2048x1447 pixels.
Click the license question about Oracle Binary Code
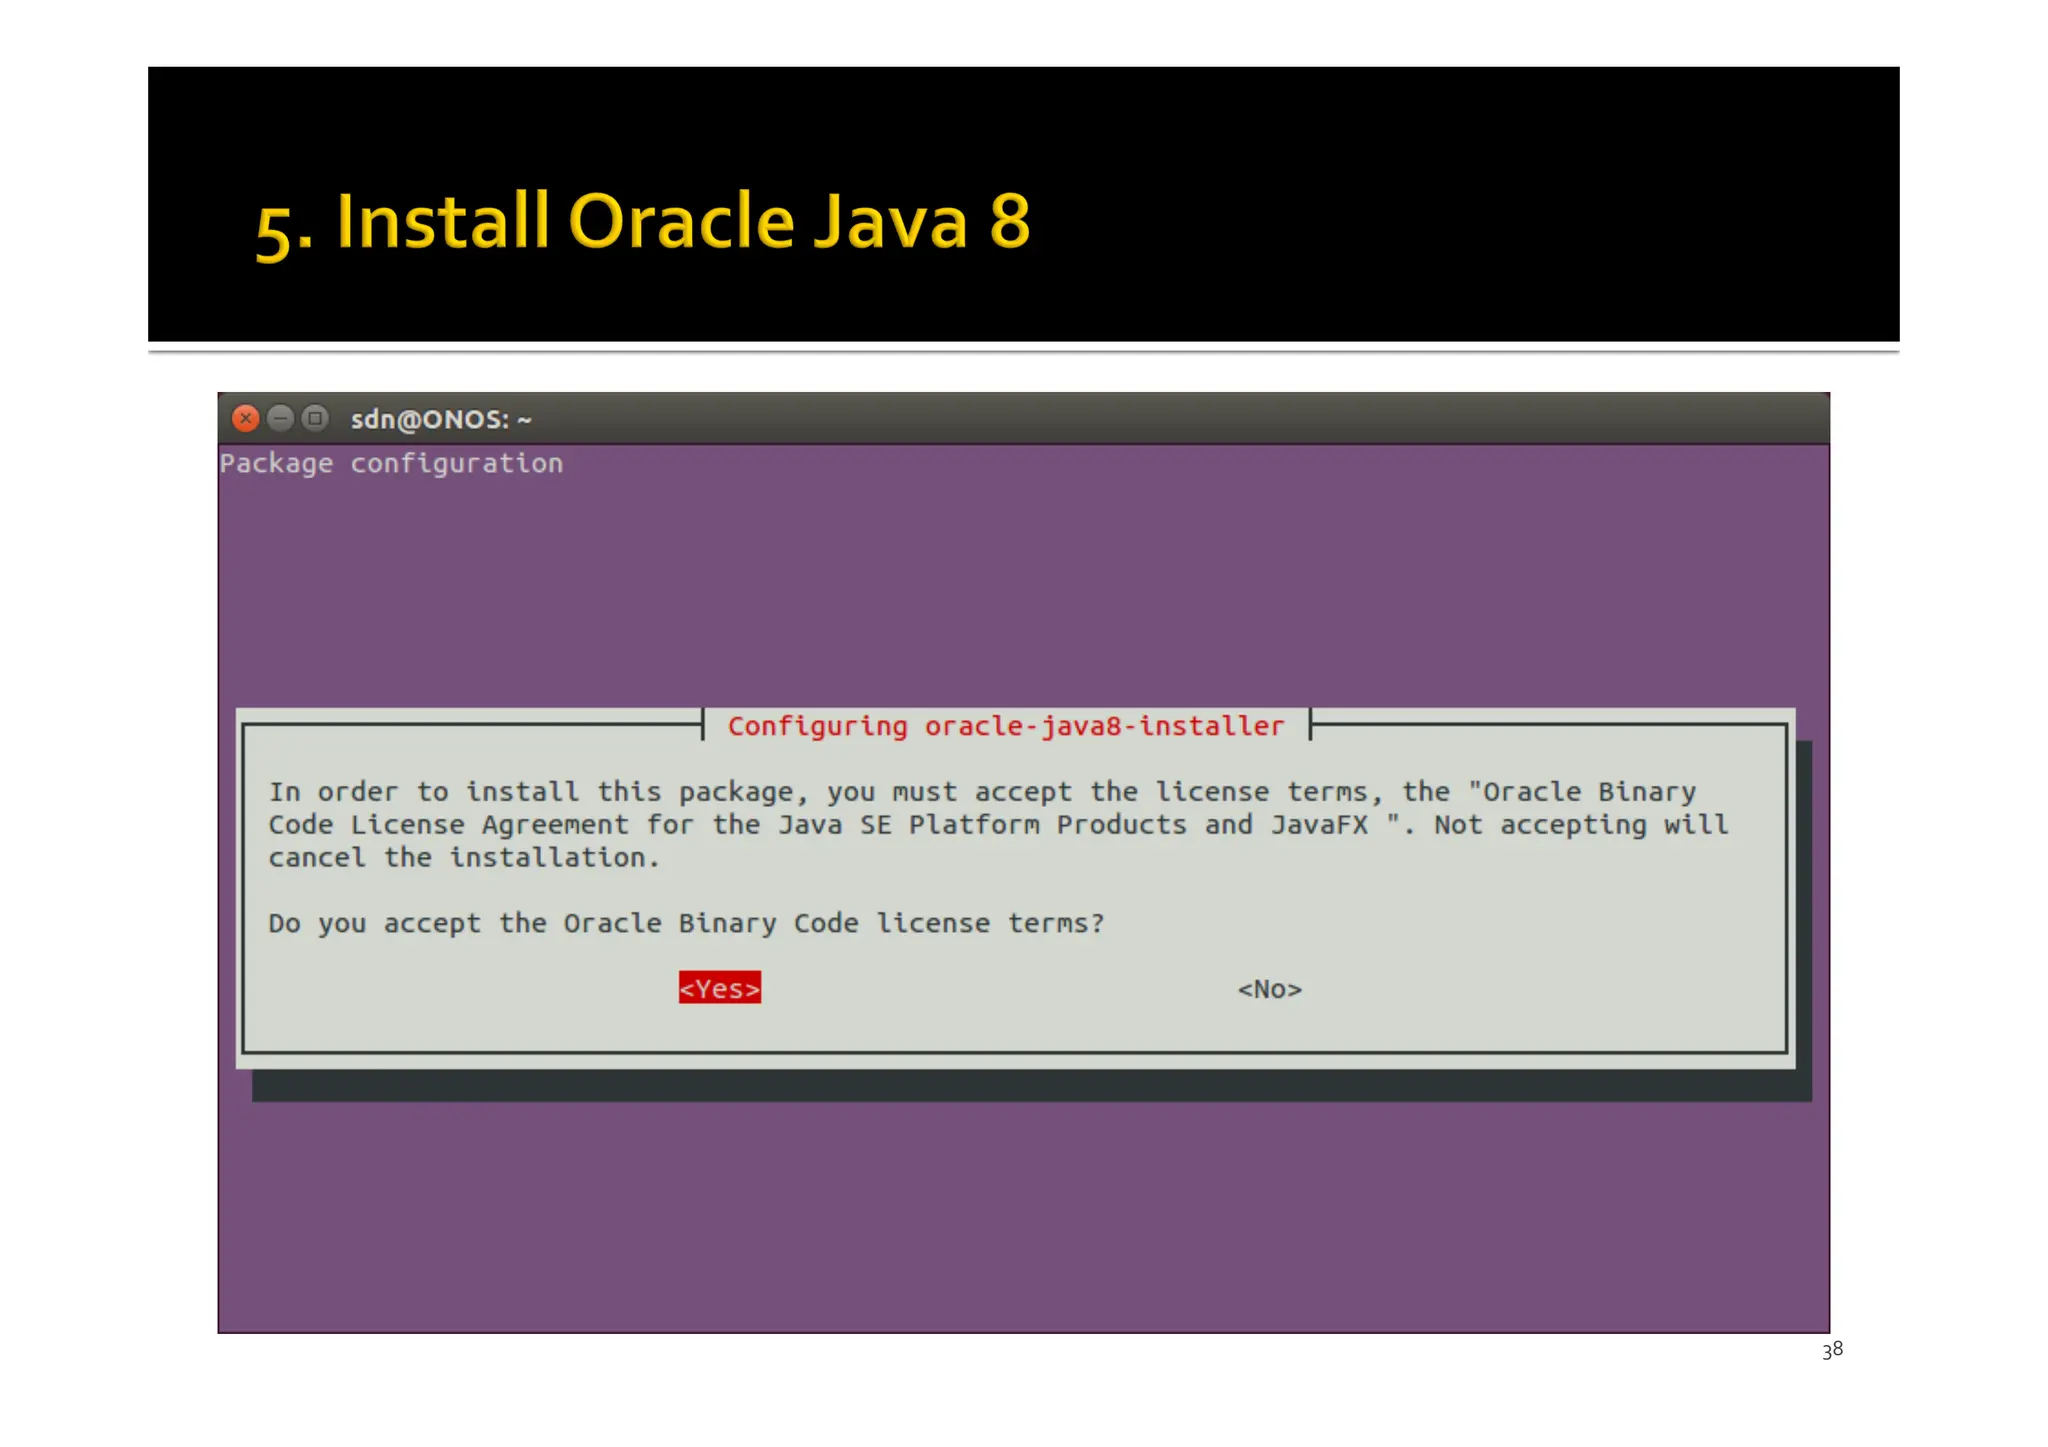(x=686, y=923)
